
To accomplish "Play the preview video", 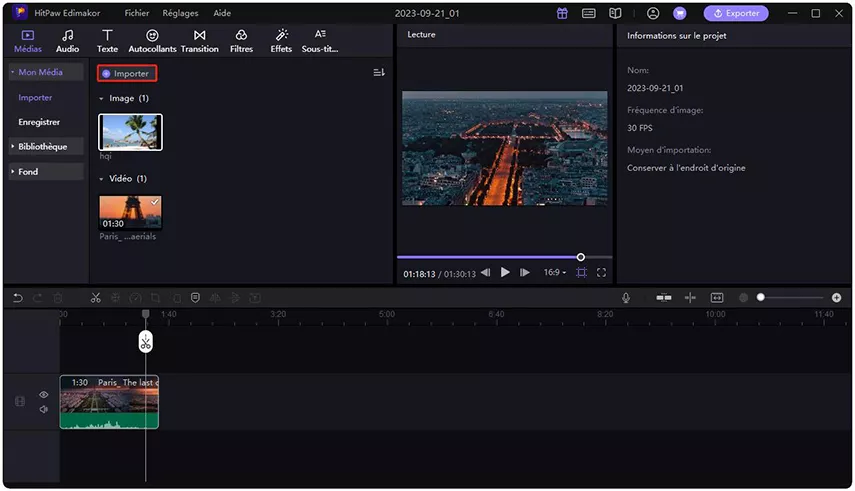I will (x=505, y=272).
